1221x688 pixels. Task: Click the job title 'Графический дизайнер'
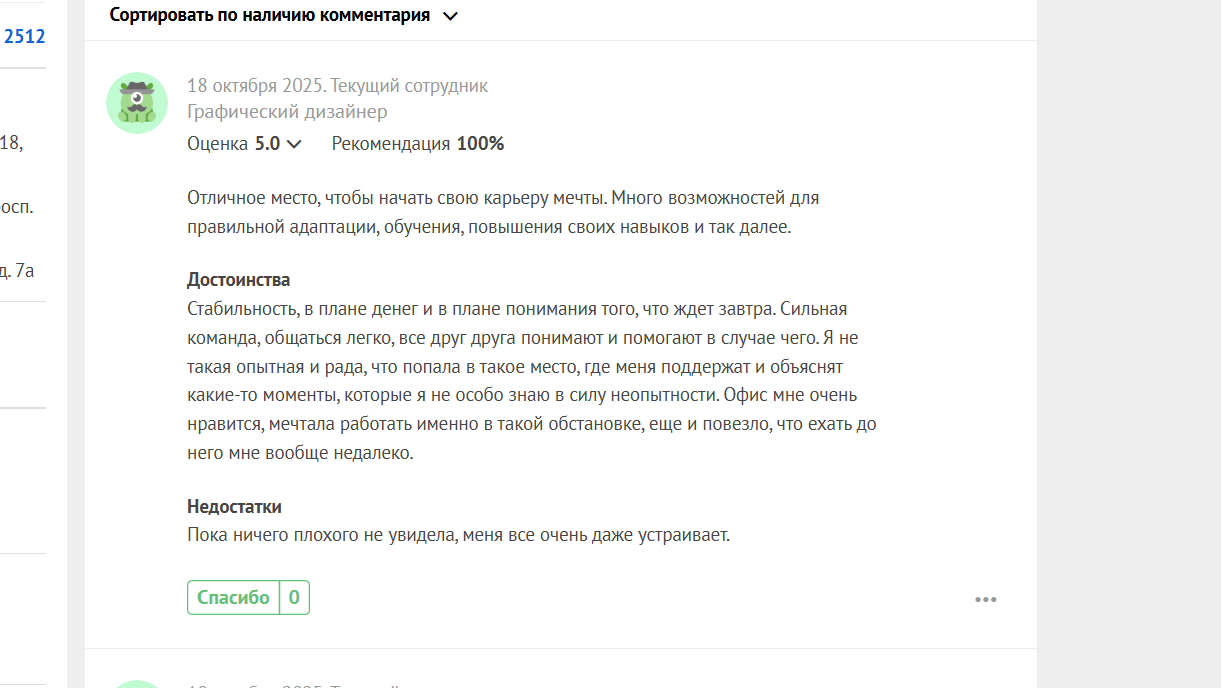(x=287, y=112)
